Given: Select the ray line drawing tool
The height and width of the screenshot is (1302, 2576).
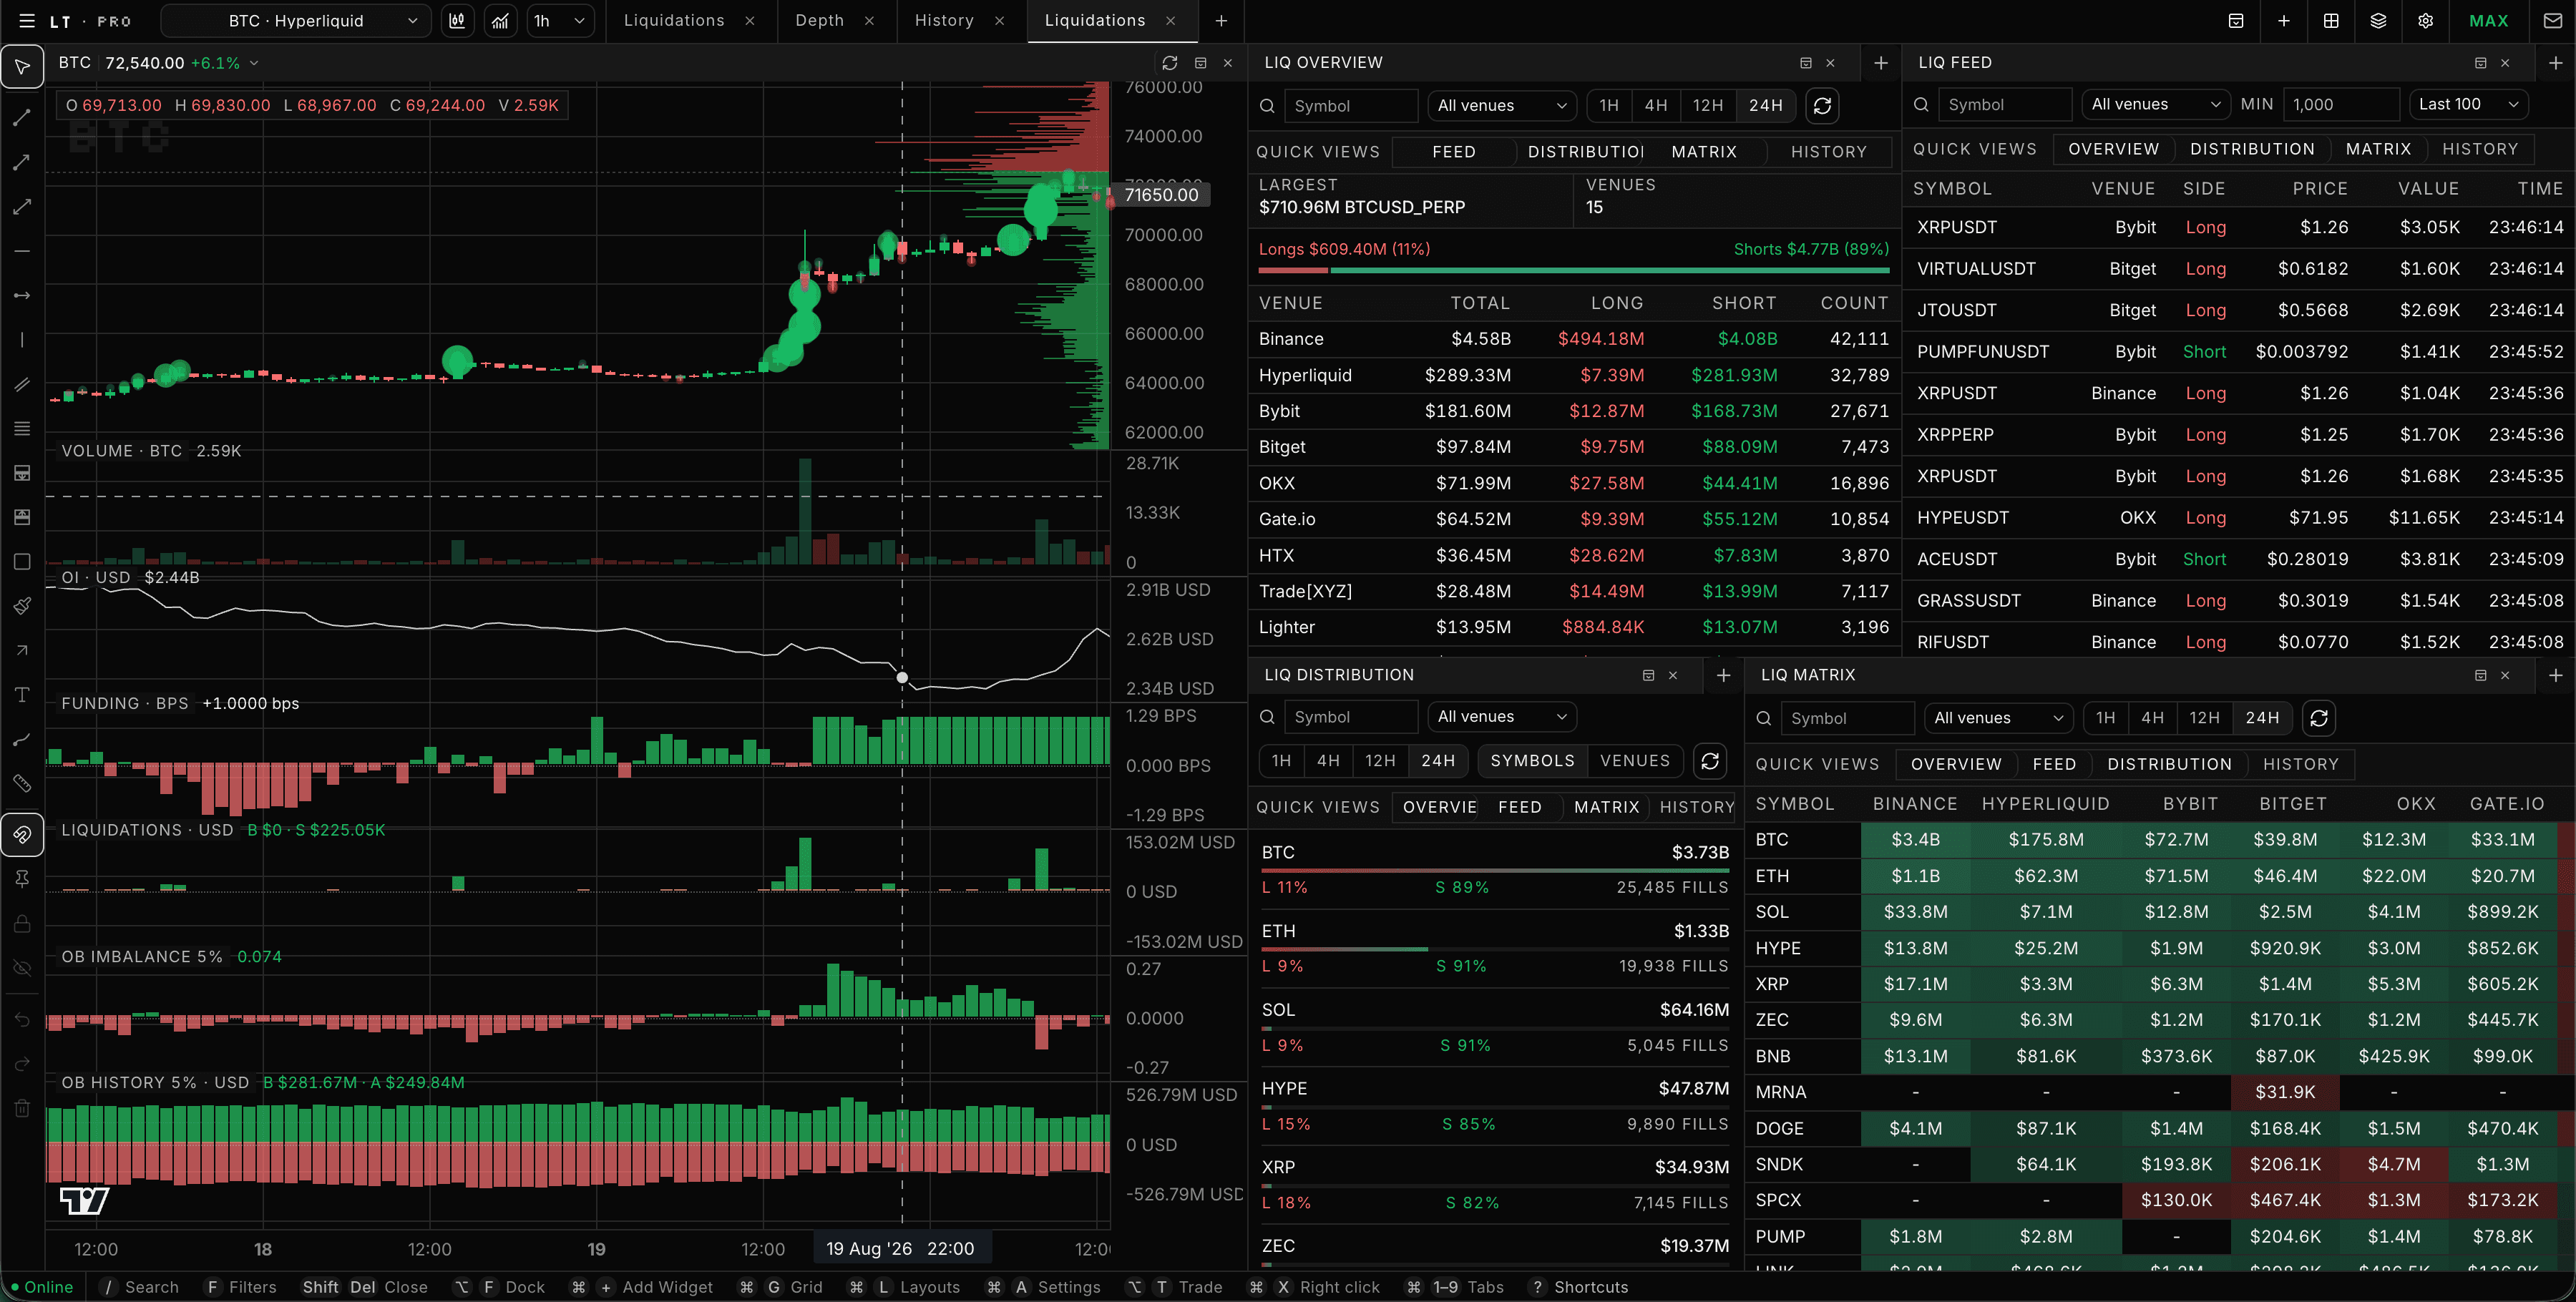Looking at the screenshot, I should click(x=22, y=162).
